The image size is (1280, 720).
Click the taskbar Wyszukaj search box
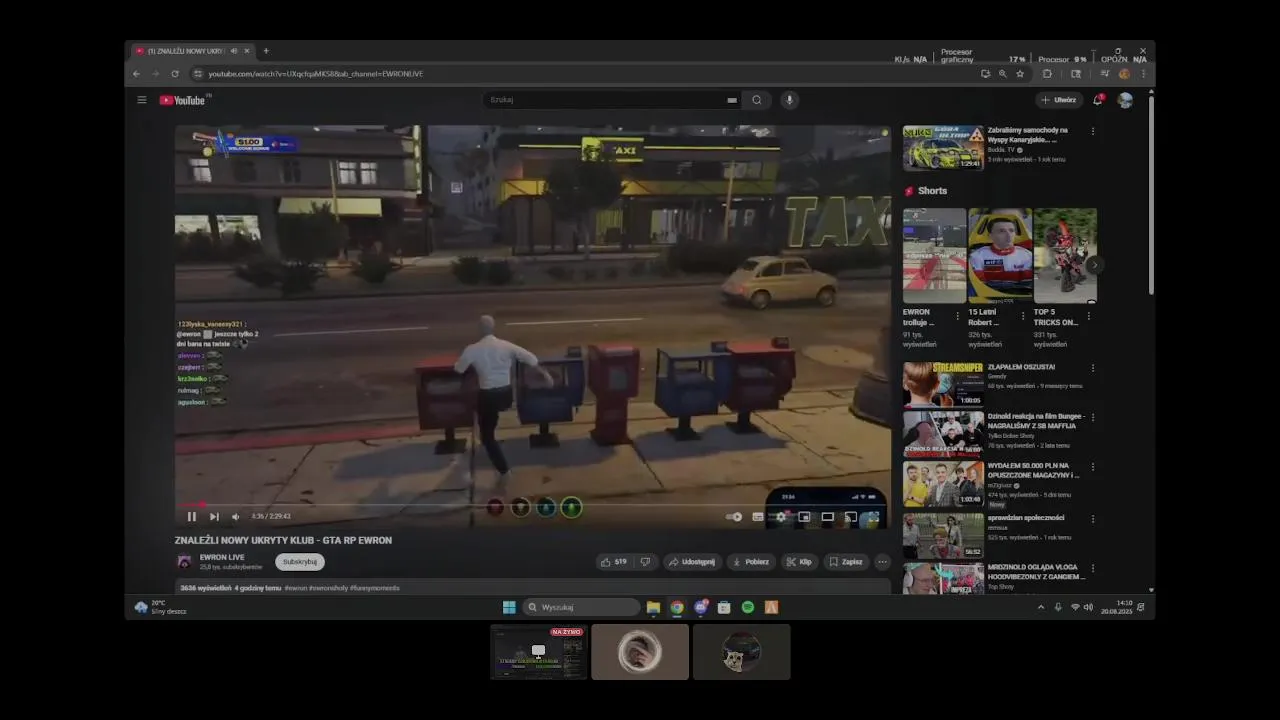[x=582, y=607]
